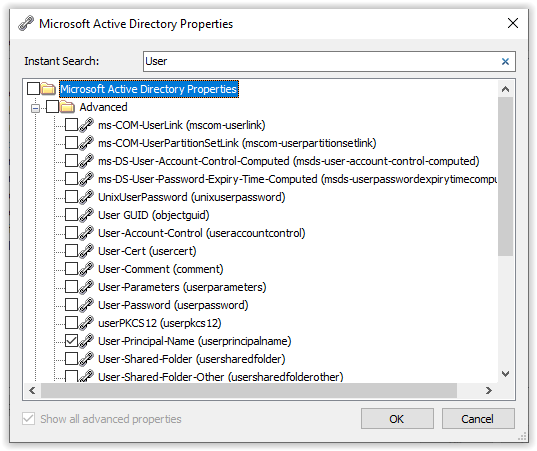Select root Microsoft Active Directory Properties label
This screenshot has width=537, height=451.
[149, 89]
